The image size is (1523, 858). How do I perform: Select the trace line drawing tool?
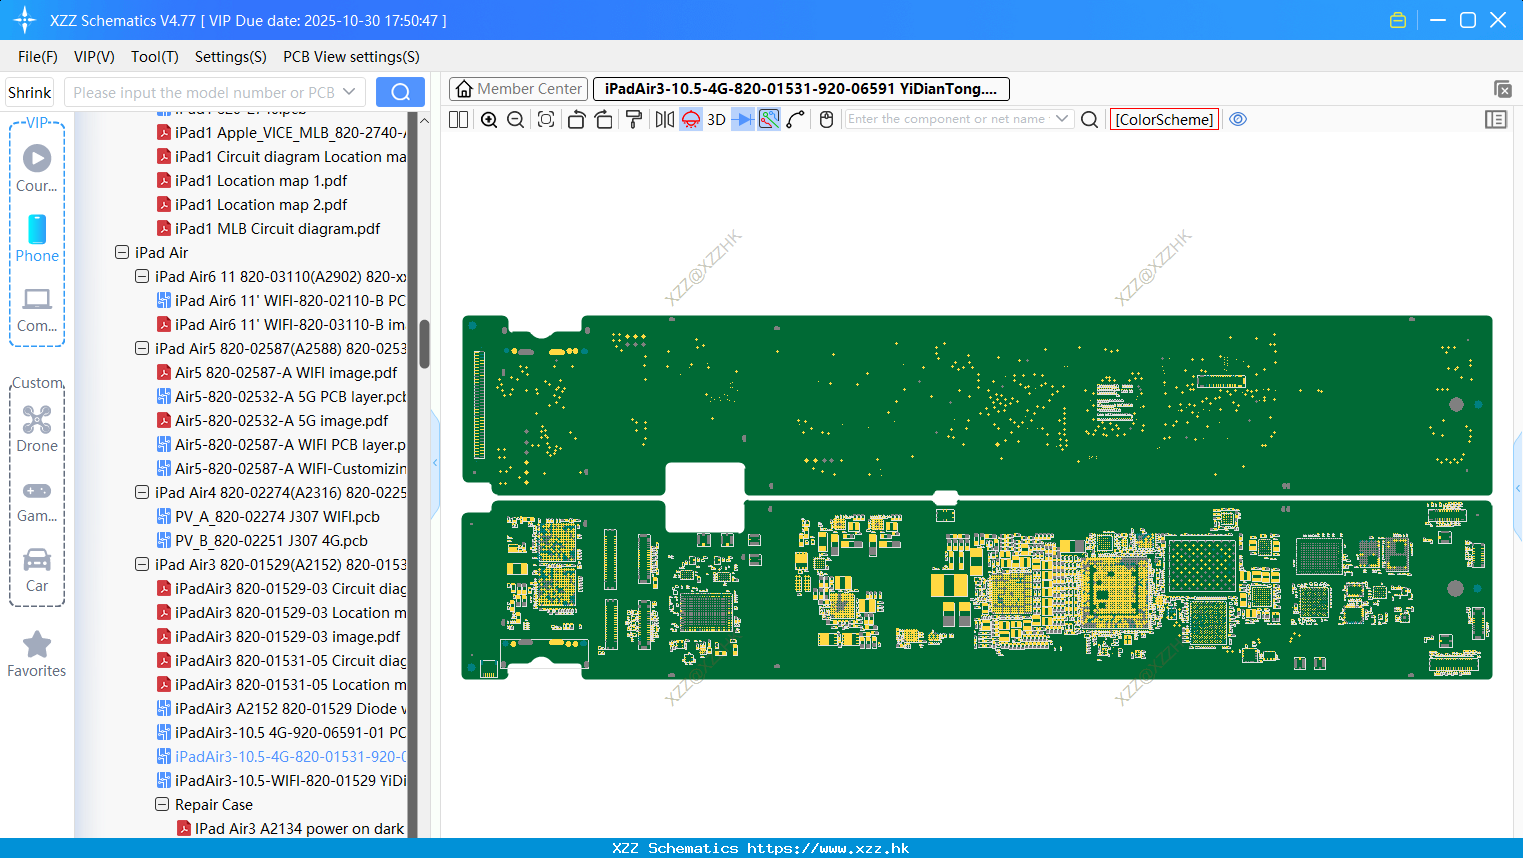pyautogui.click(x=796, y=119)
